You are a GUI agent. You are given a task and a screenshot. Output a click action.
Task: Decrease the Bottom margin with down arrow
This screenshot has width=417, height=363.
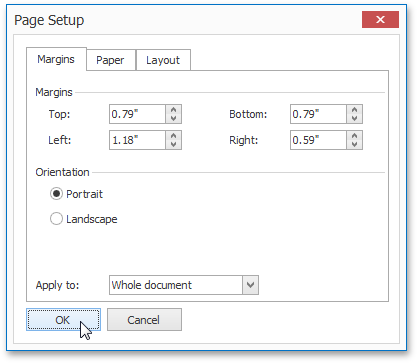pos(355,118)
